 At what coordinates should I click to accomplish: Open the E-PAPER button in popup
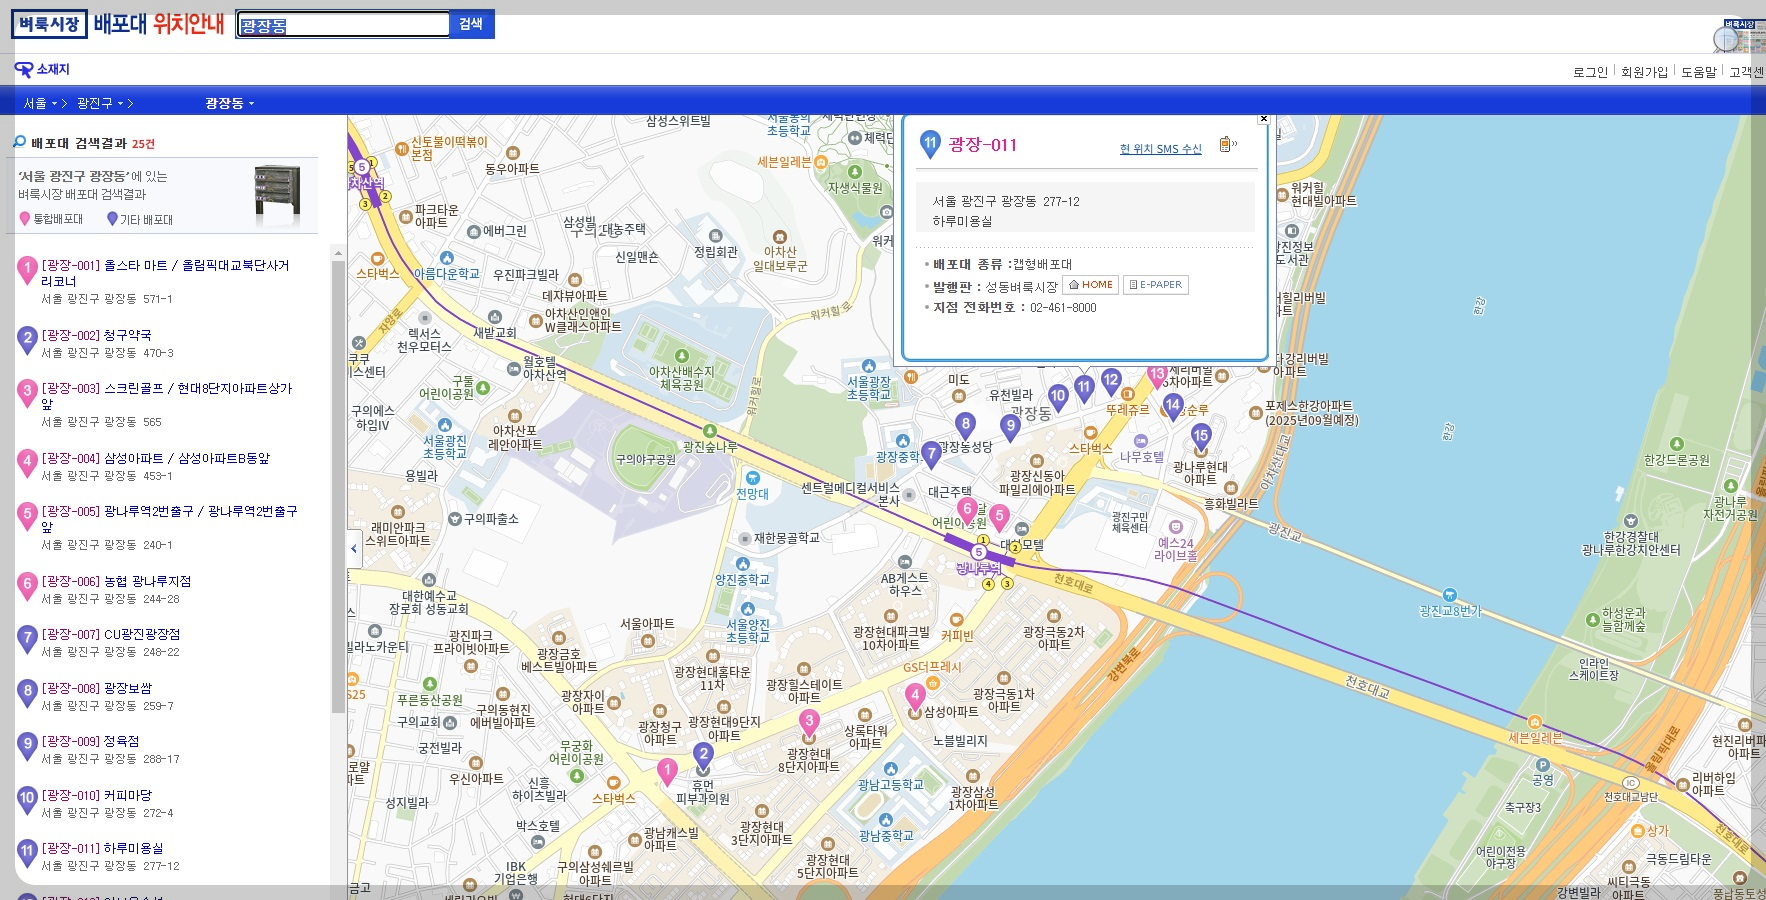tap(1155, 285)
